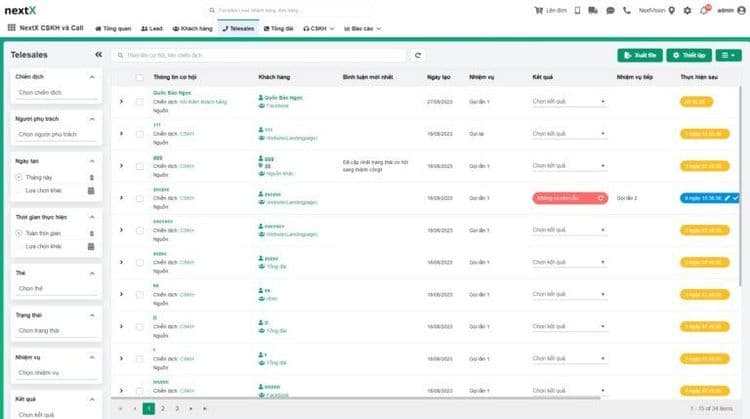Expand the first opportunity row arrow
The width and height of the screenshot is (750, 419).
click(x=121, y=101)
